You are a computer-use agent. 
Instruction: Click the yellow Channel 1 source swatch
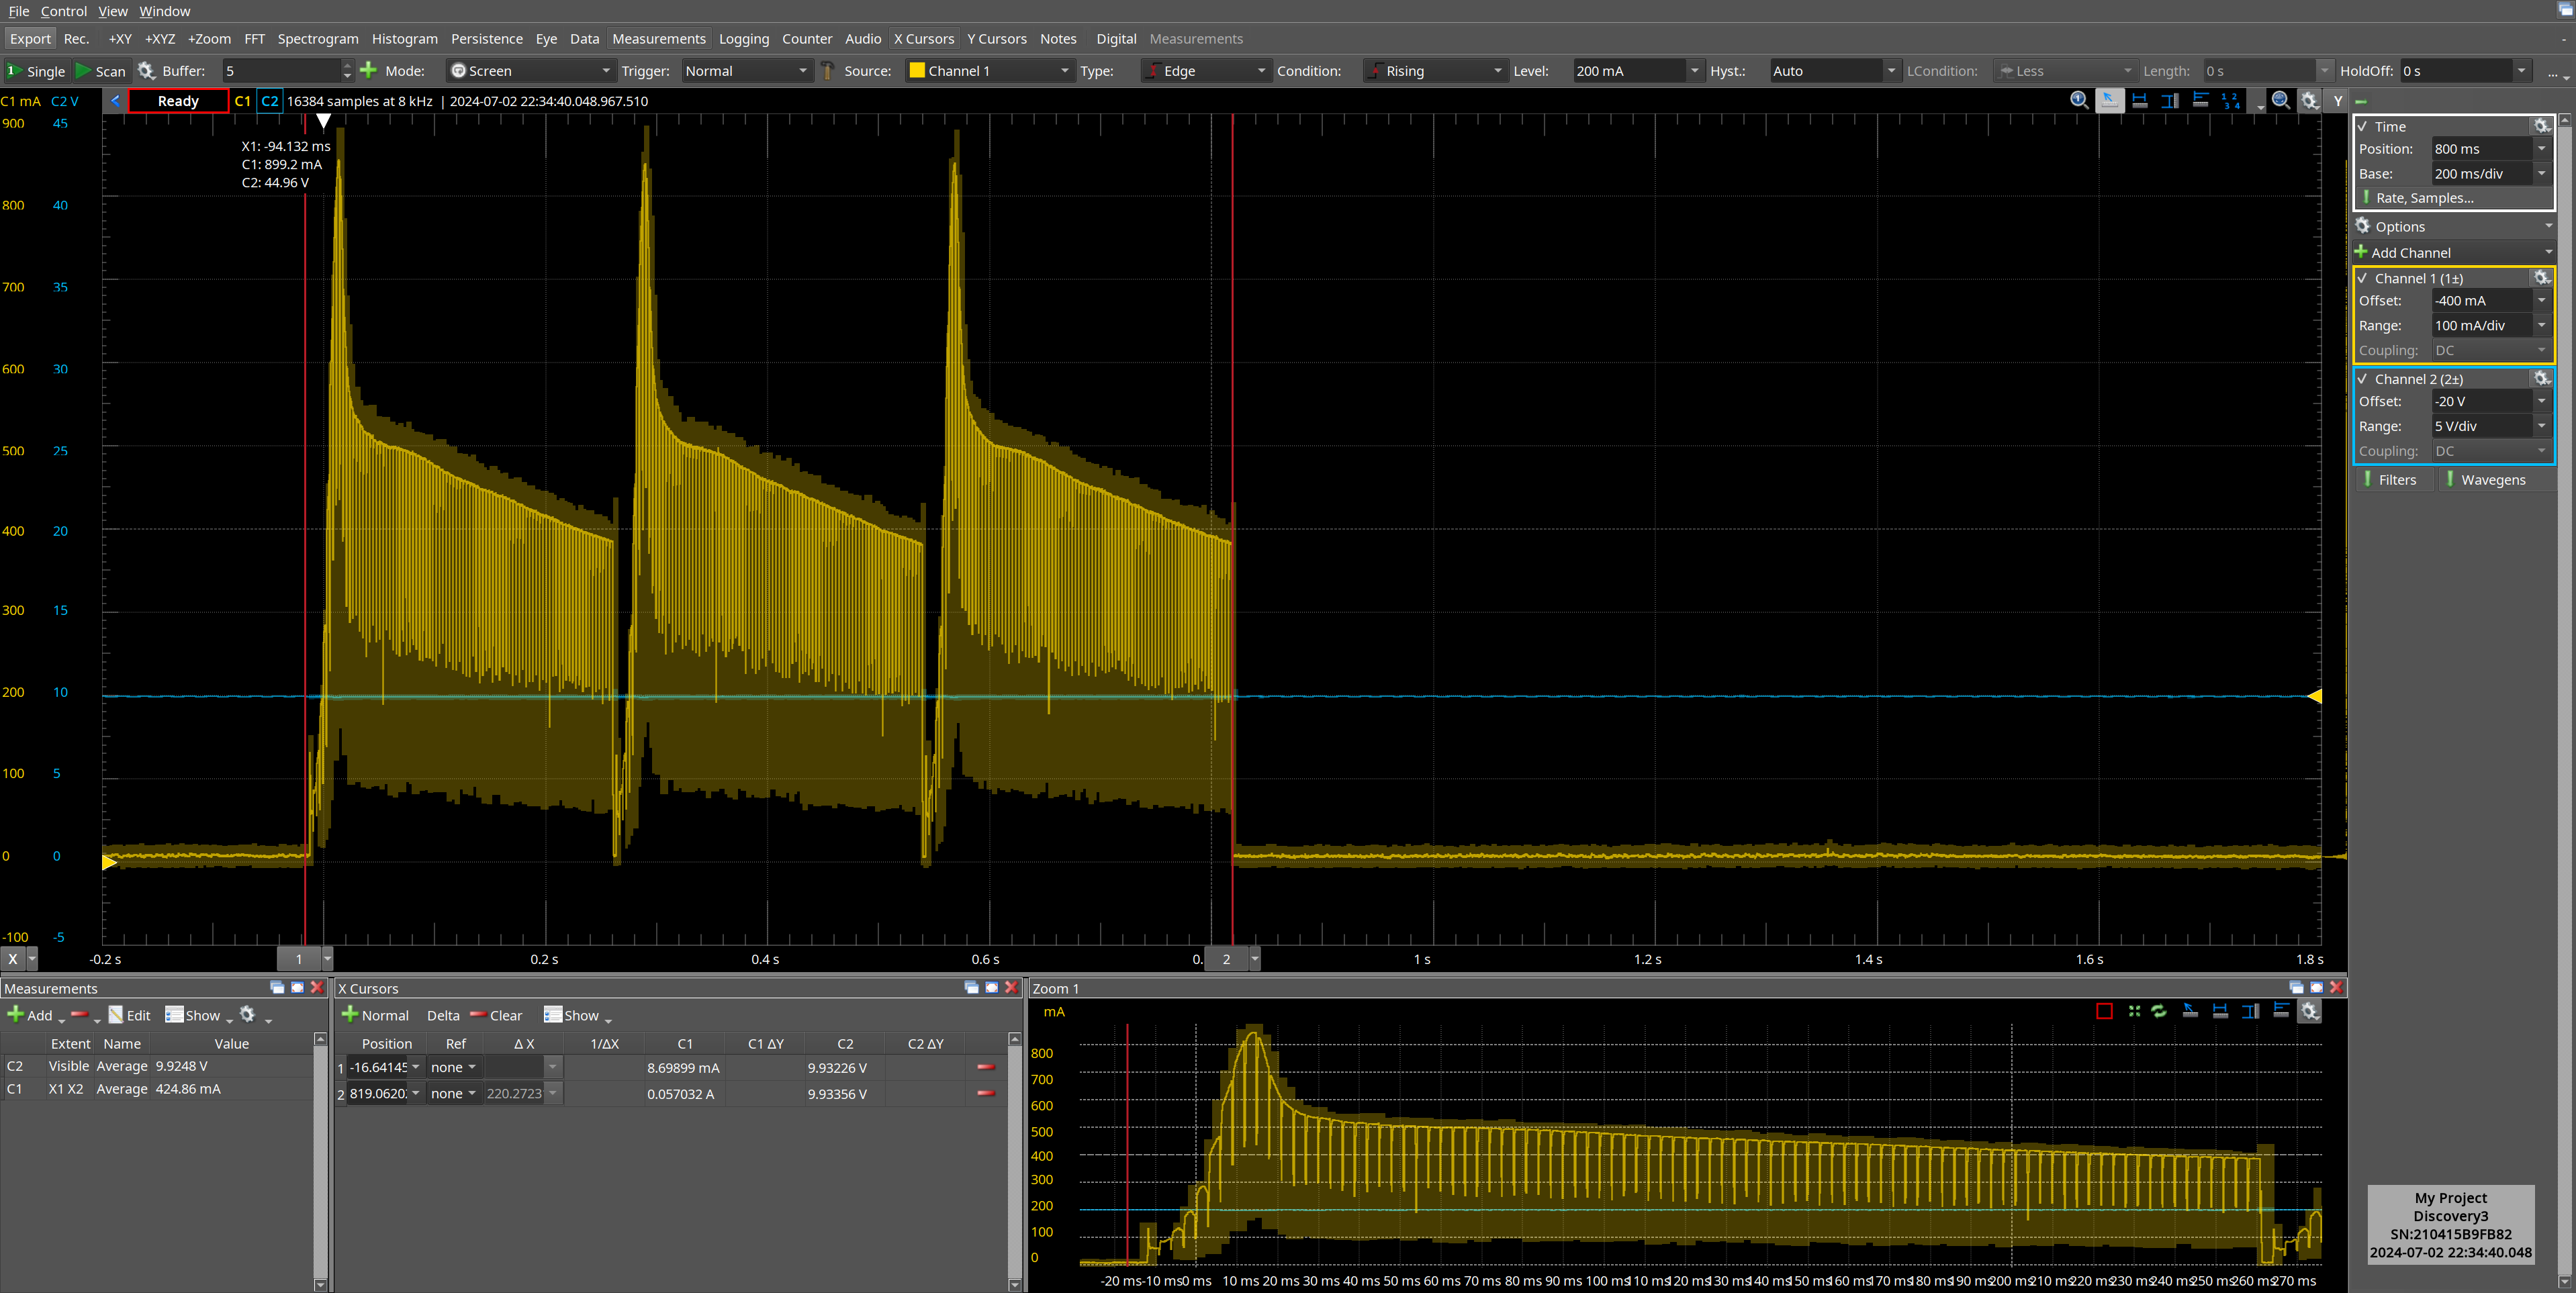916,71
